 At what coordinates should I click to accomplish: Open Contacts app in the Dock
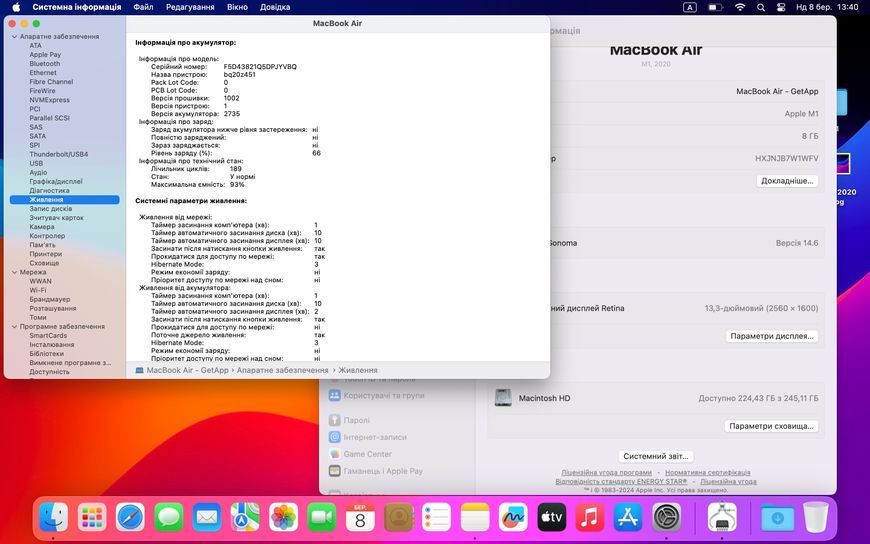pyautogui.click(x=398, y=517)
